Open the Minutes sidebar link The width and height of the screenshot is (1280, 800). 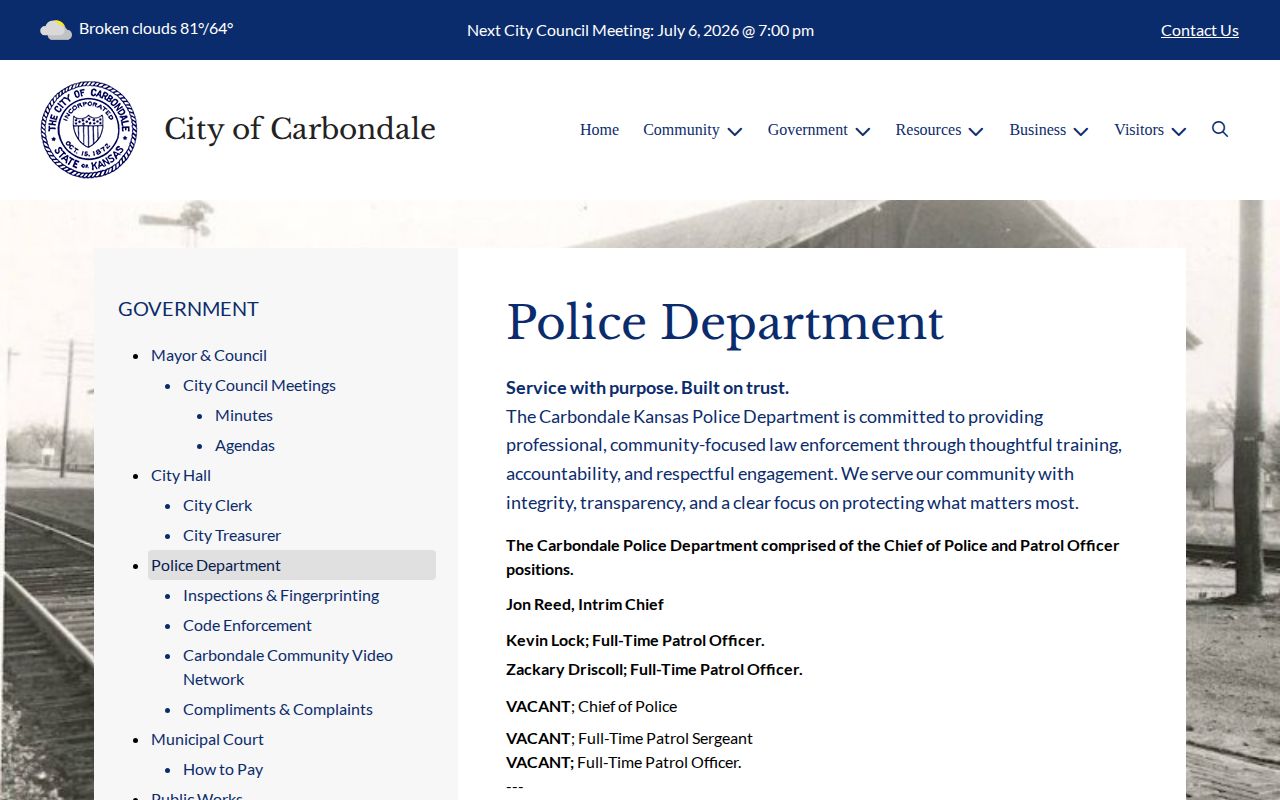tap(244, 415)
